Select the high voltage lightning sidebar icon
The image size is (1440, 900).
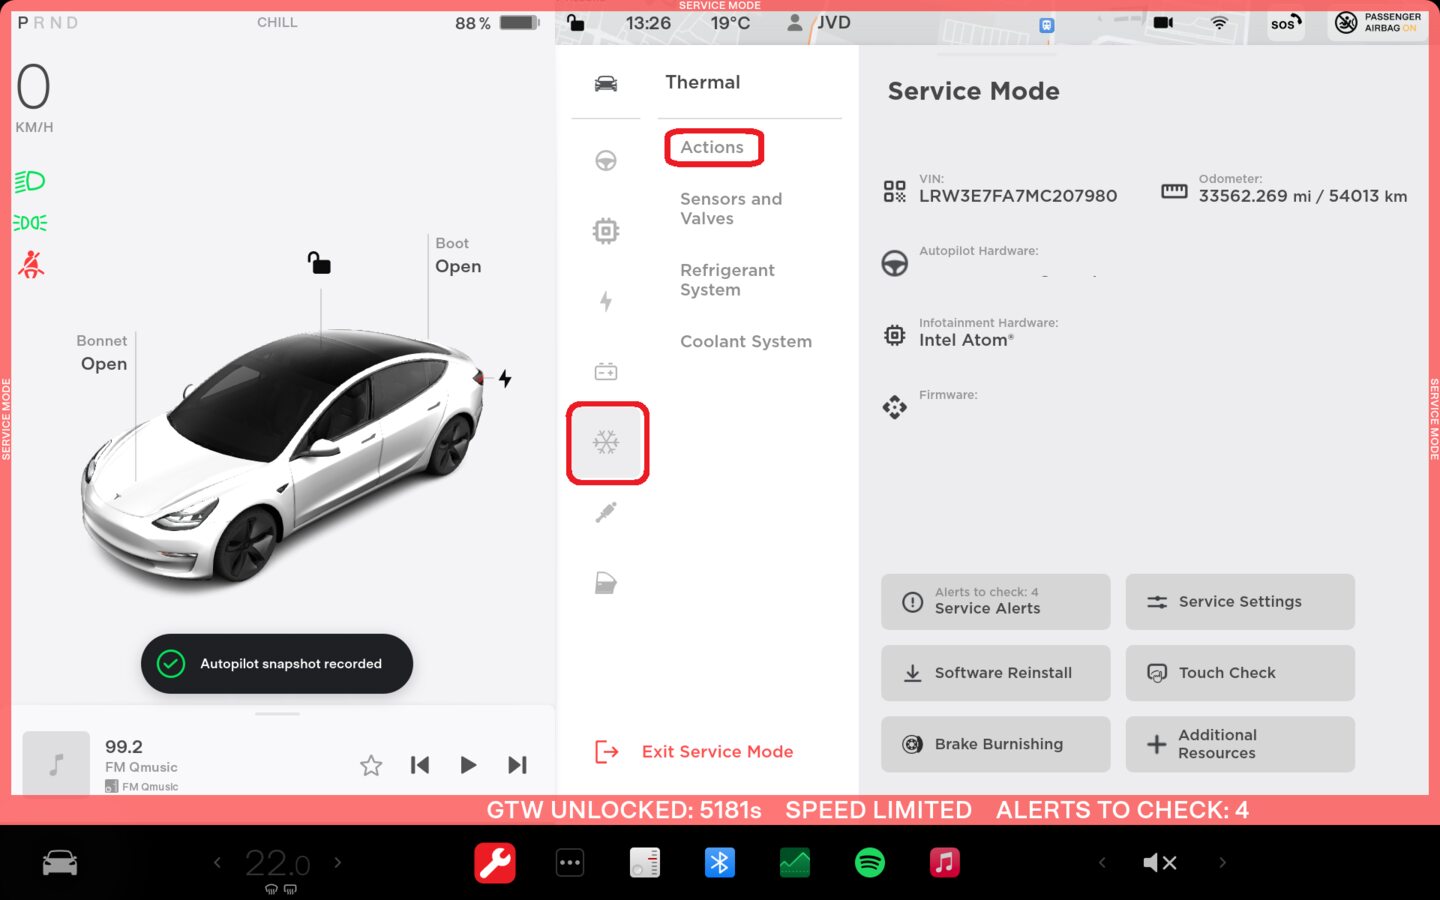click(606, 301)
